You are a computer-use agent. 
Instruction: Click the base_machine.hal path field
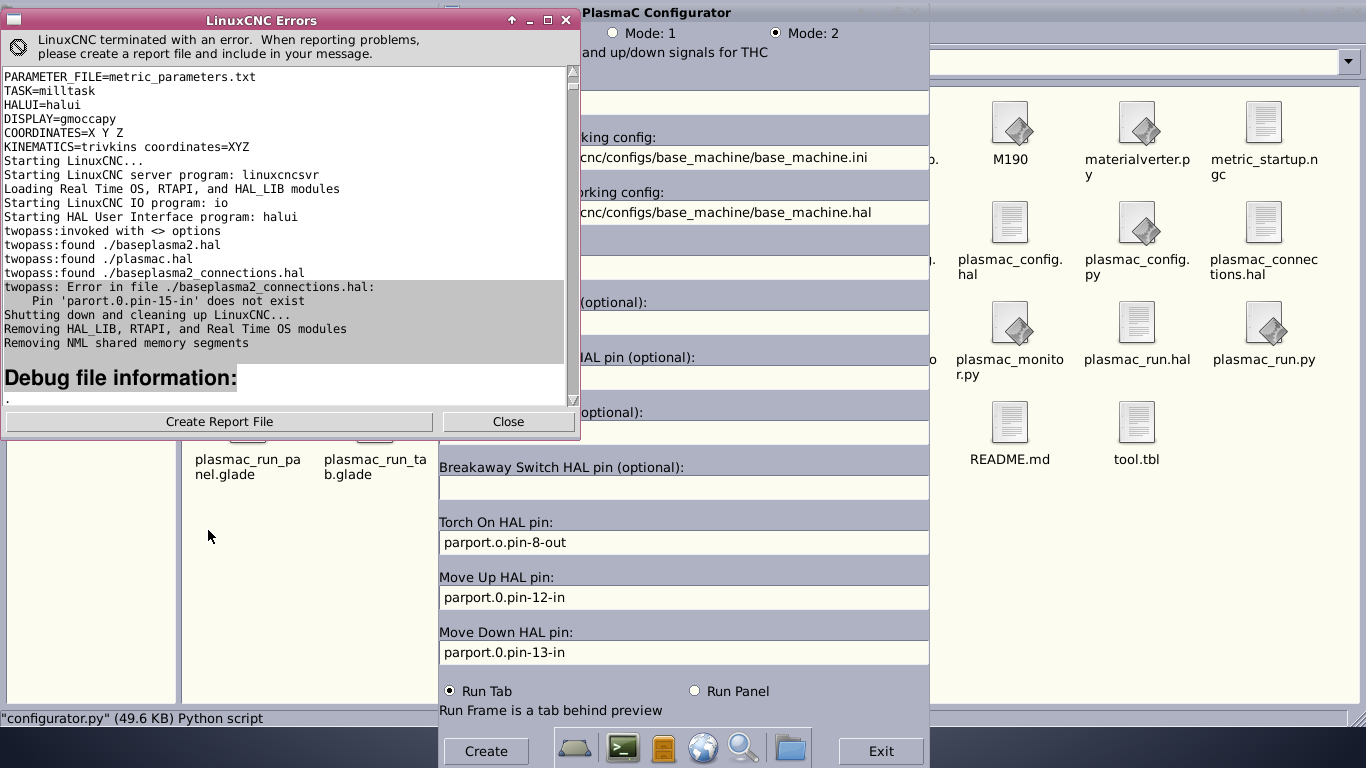tap(754, 213)
